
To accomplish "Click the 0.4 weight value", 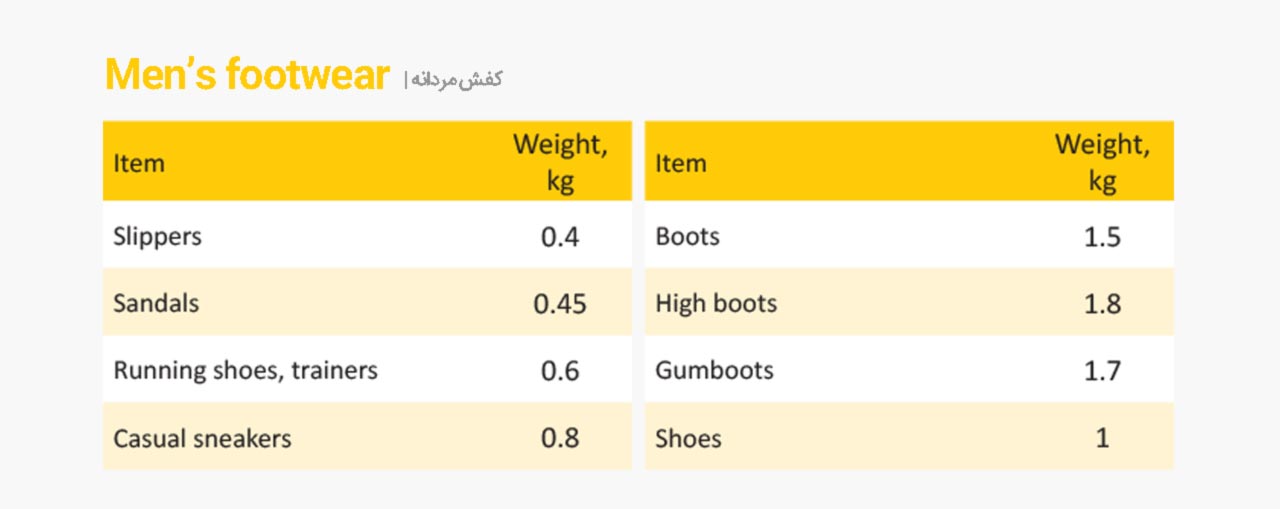I will [560, 237].
